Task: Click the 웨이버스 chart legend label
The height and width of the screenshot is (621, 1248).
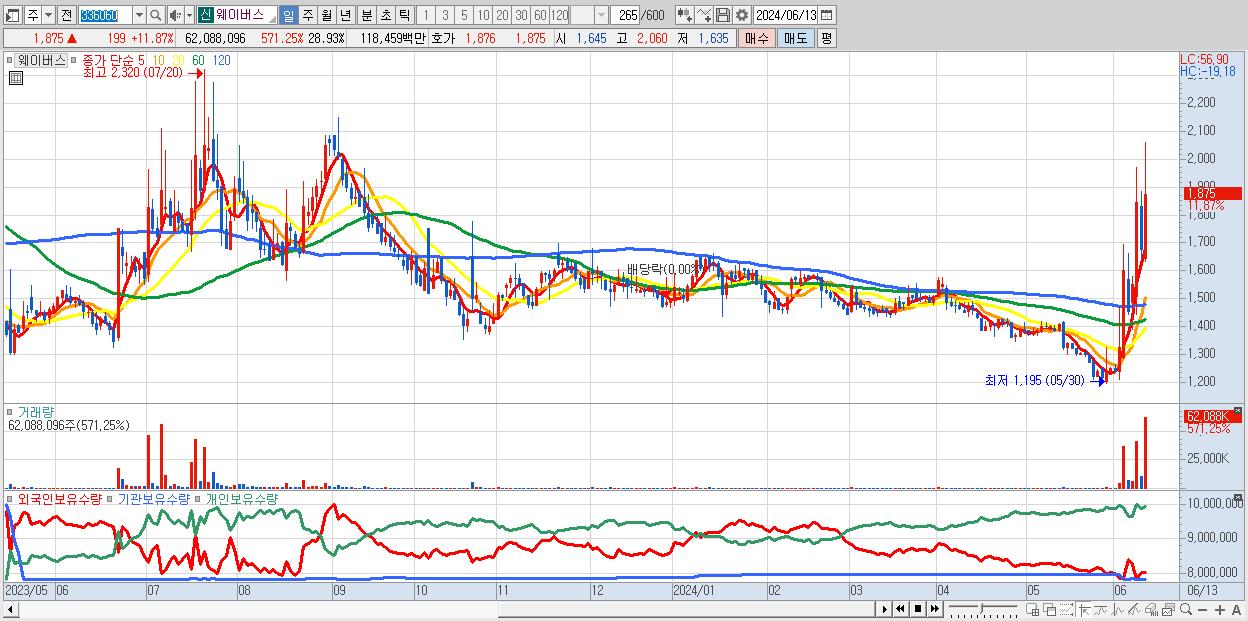Action: coord(40,60)
